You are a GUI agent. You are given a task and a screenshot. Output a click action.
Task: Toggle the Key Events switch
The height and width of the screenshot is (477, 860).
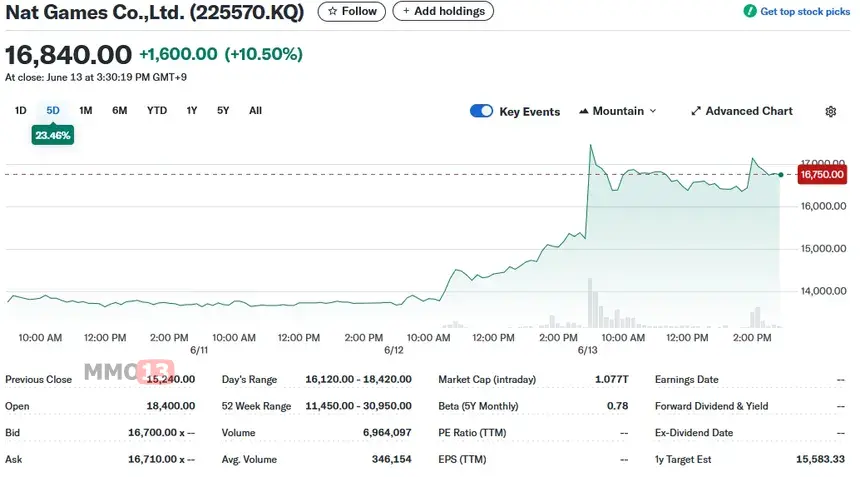pos(481,111)
